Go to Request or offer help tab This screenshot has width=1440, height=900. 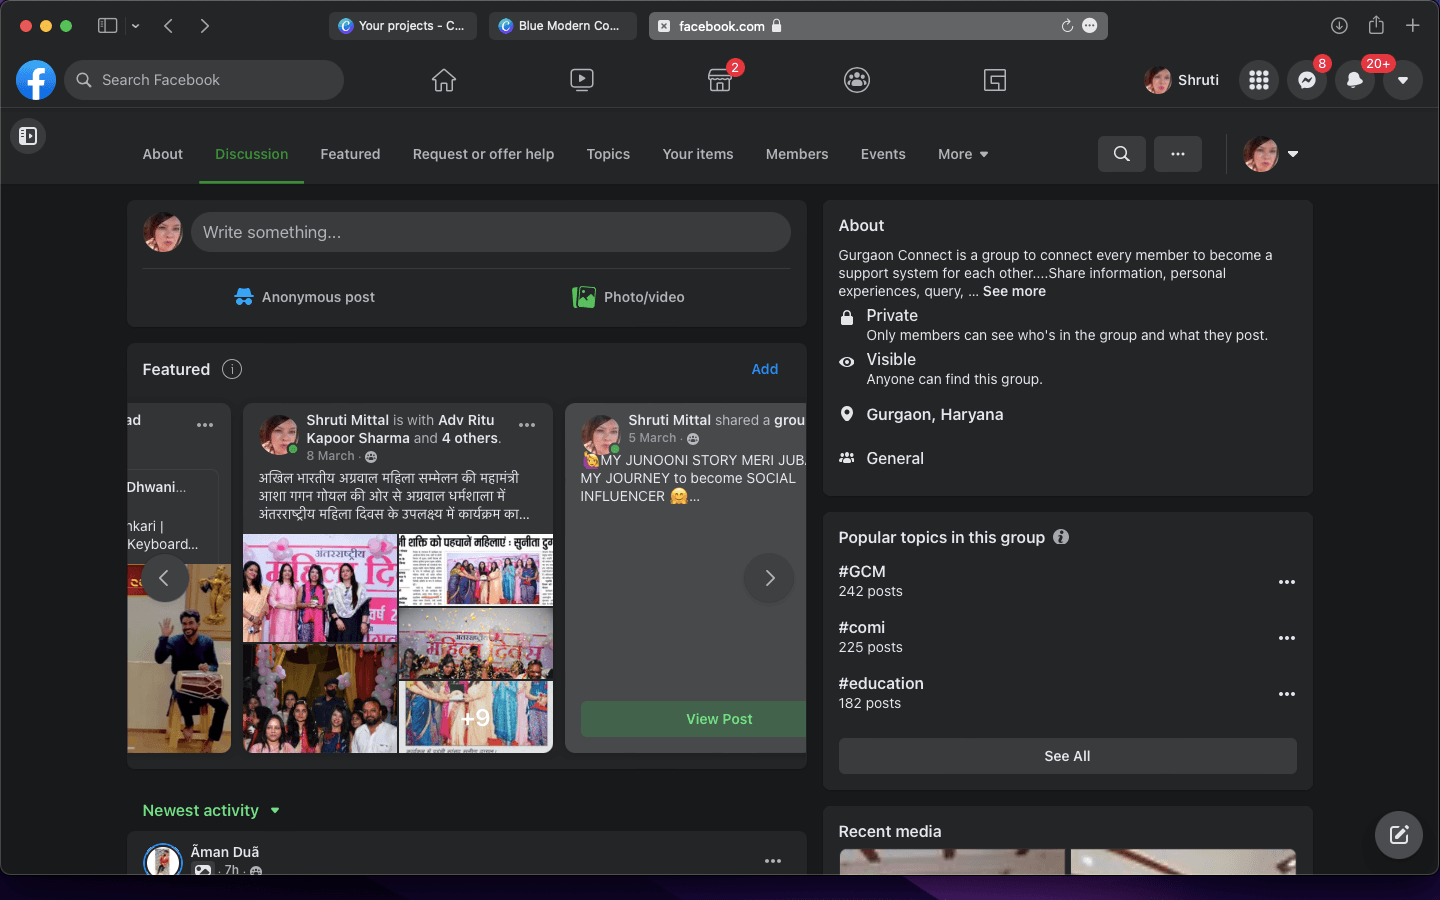coord(483,154)
